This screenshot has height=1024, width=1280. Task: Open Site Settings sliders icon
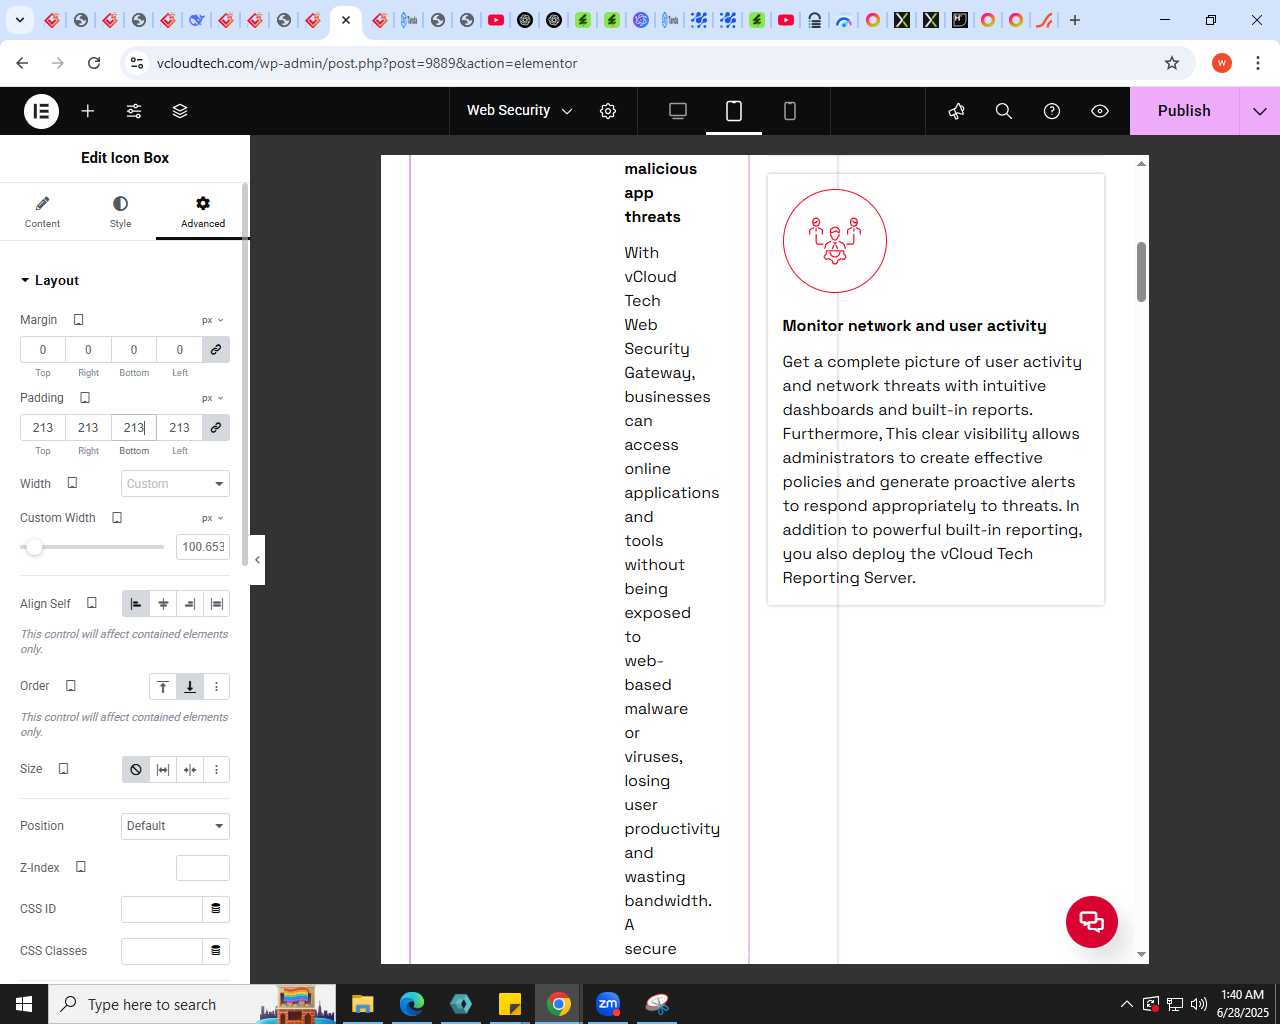point(134,111)
